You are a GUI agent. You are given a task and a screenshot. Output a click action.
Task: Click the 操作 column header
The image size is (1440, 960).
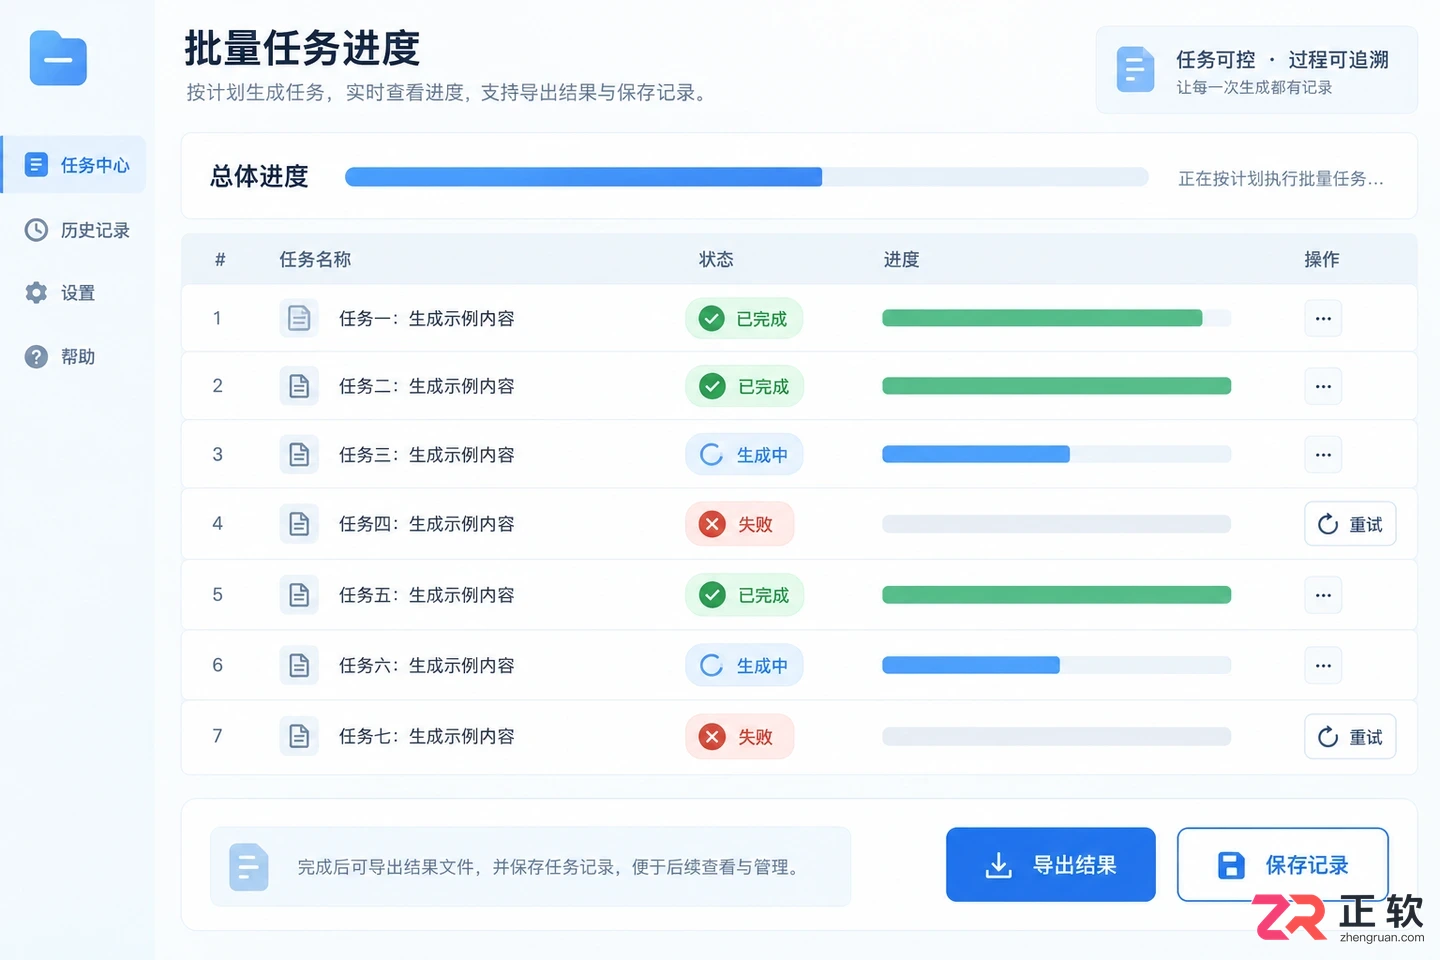coord(1322,260)
